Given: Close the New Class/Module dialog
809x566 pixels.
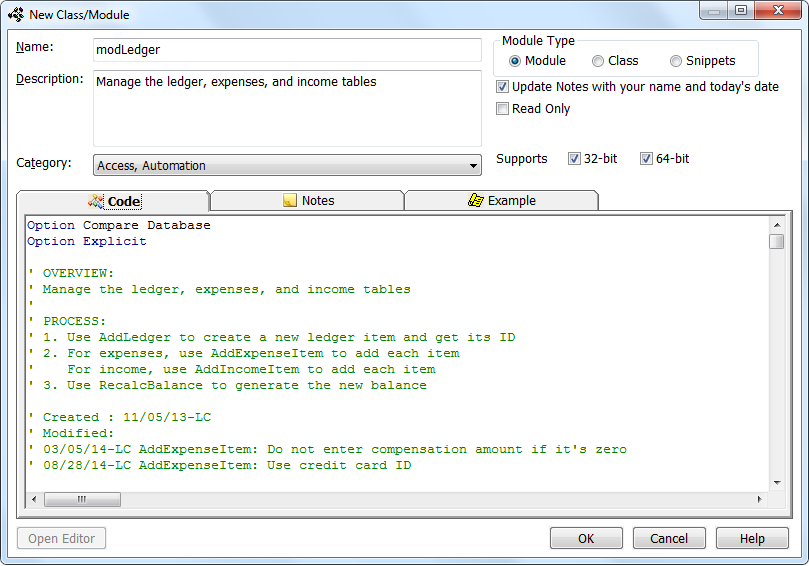Looking at the screenshot, I should [778, 10].
